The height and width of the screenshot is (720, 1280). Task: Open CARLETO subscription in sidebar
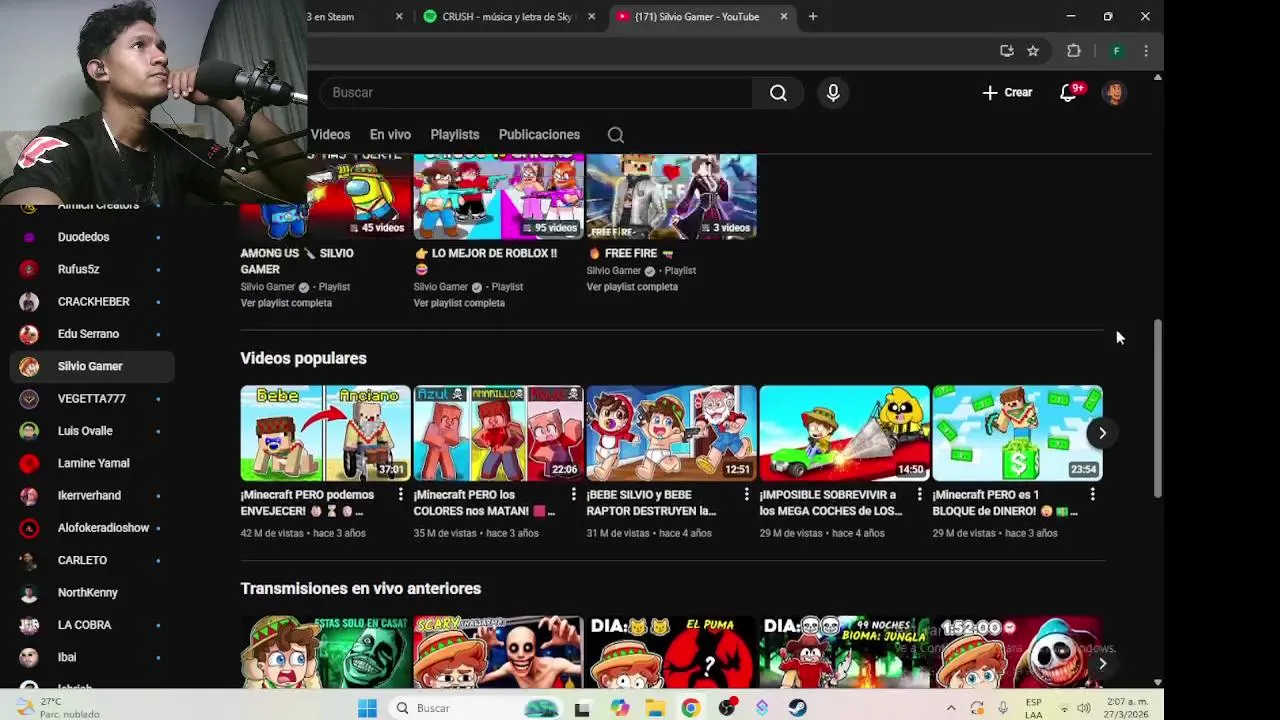(92, 560)
